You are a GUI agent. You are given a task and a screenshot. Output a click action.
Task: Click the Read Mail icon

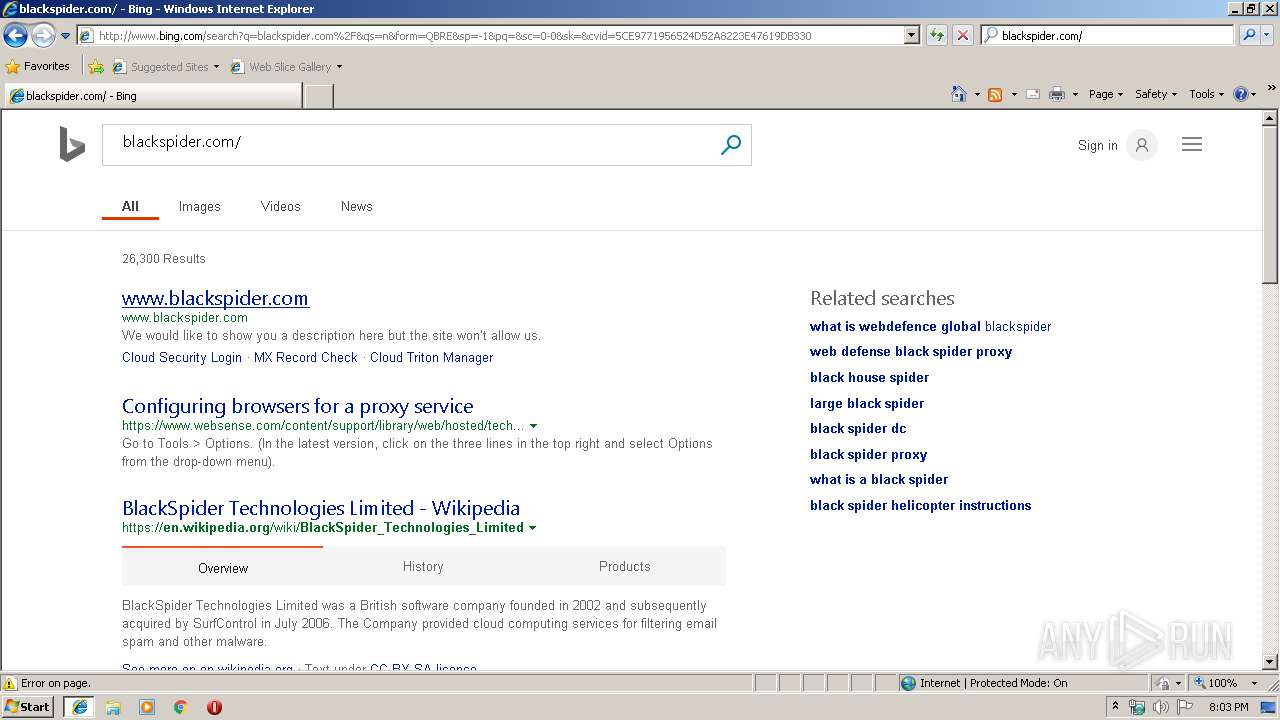[1033, 94]
